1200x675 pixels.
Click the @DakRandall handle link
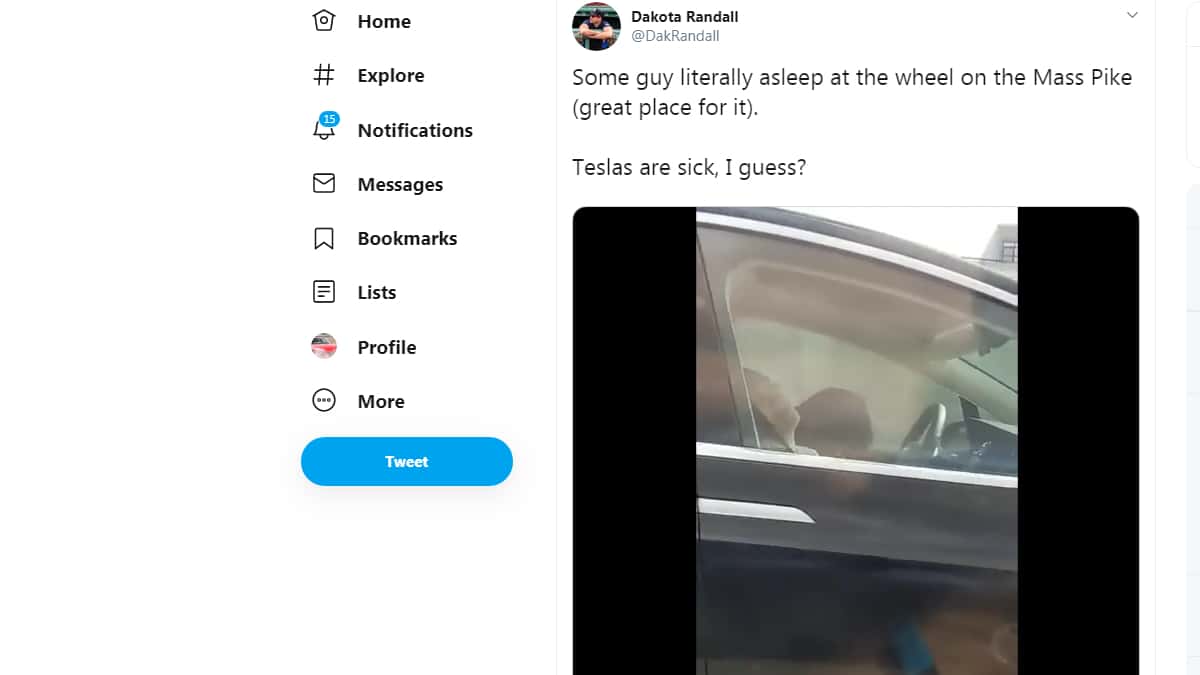pos(675,36)
